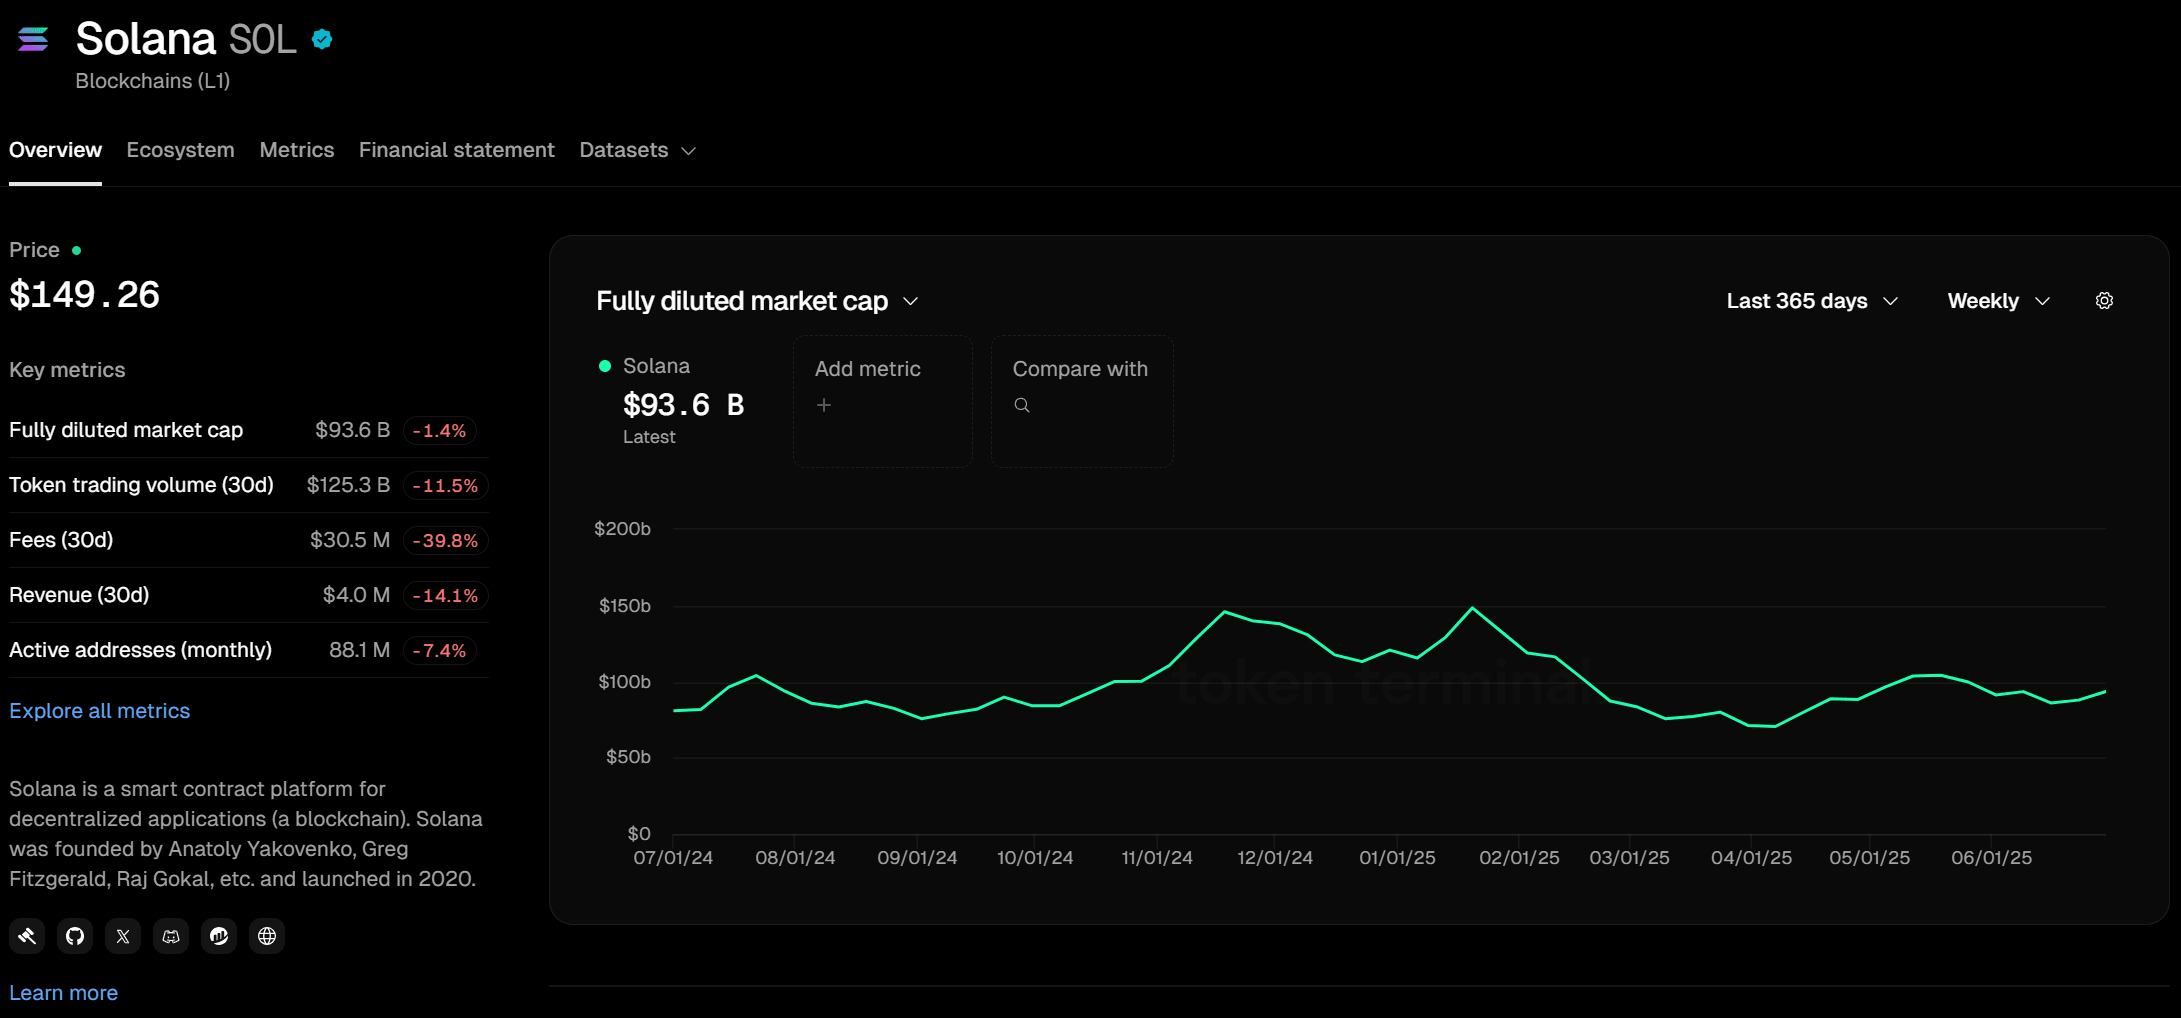
Task: Click the blue verified badge beside SOL
Action: (322, 39)
